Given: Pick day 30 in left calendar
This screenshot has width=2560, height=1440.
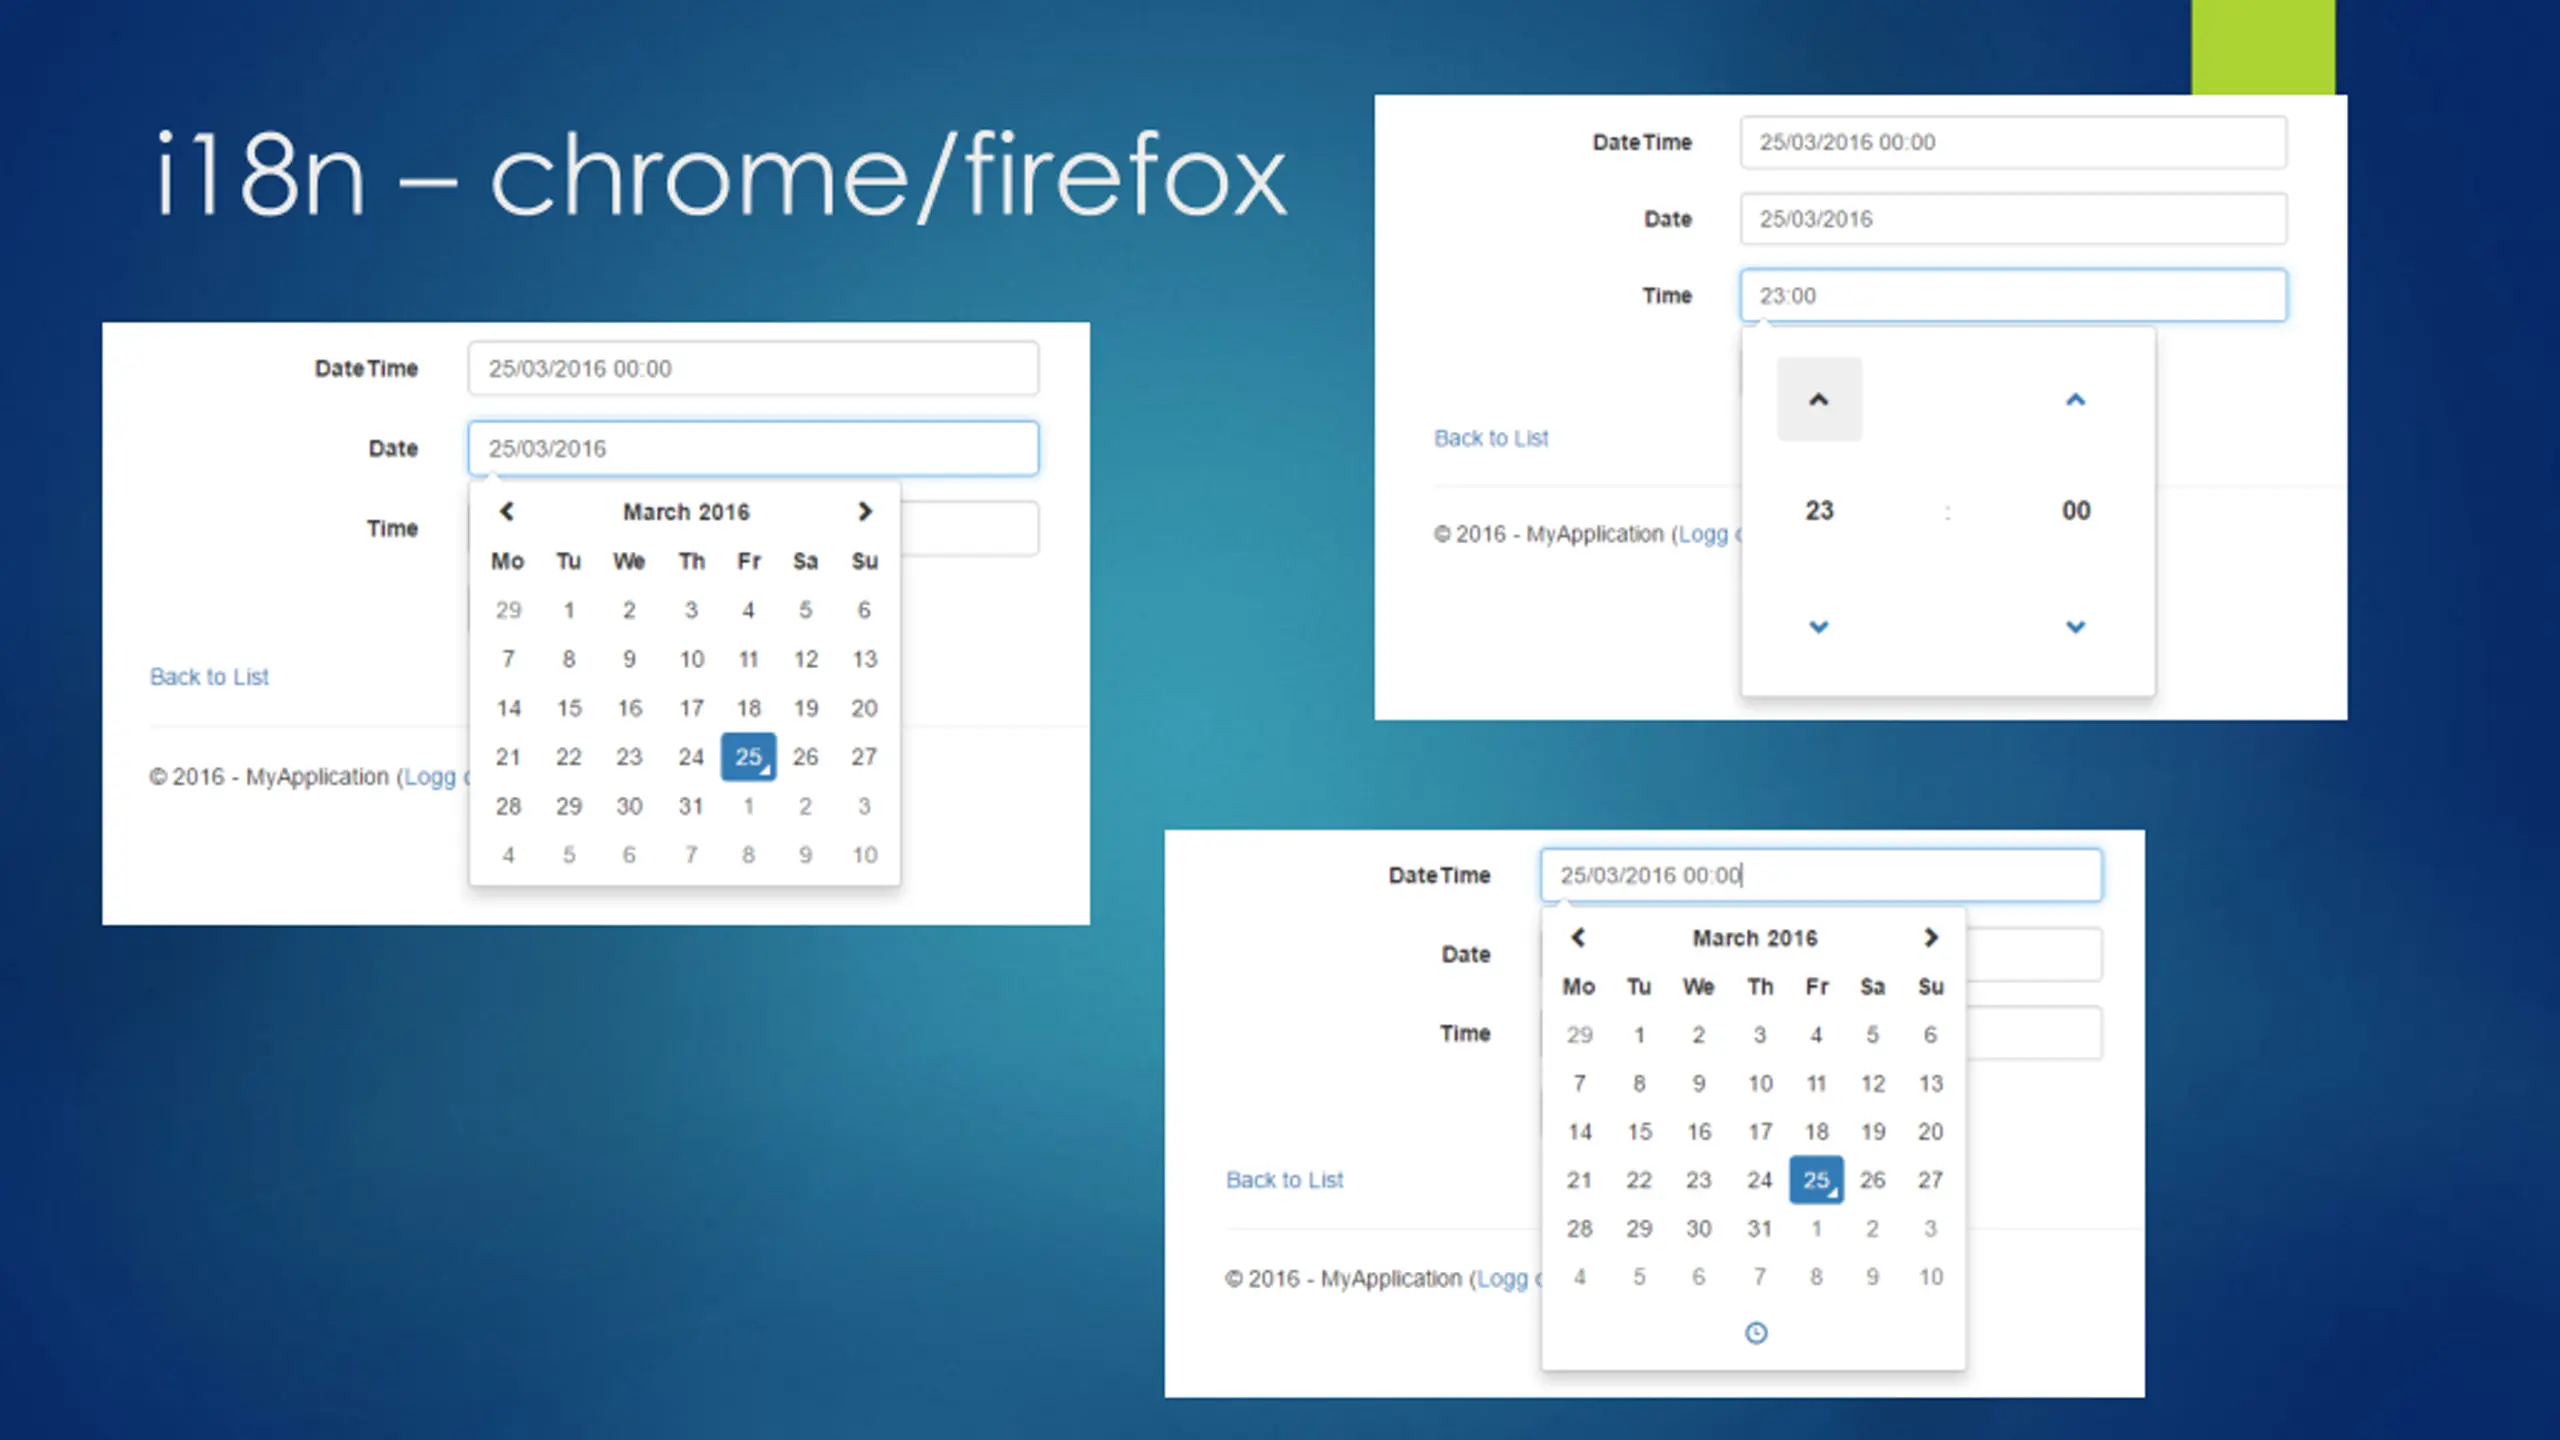Looking at the screenshot, I should point(629,806).
